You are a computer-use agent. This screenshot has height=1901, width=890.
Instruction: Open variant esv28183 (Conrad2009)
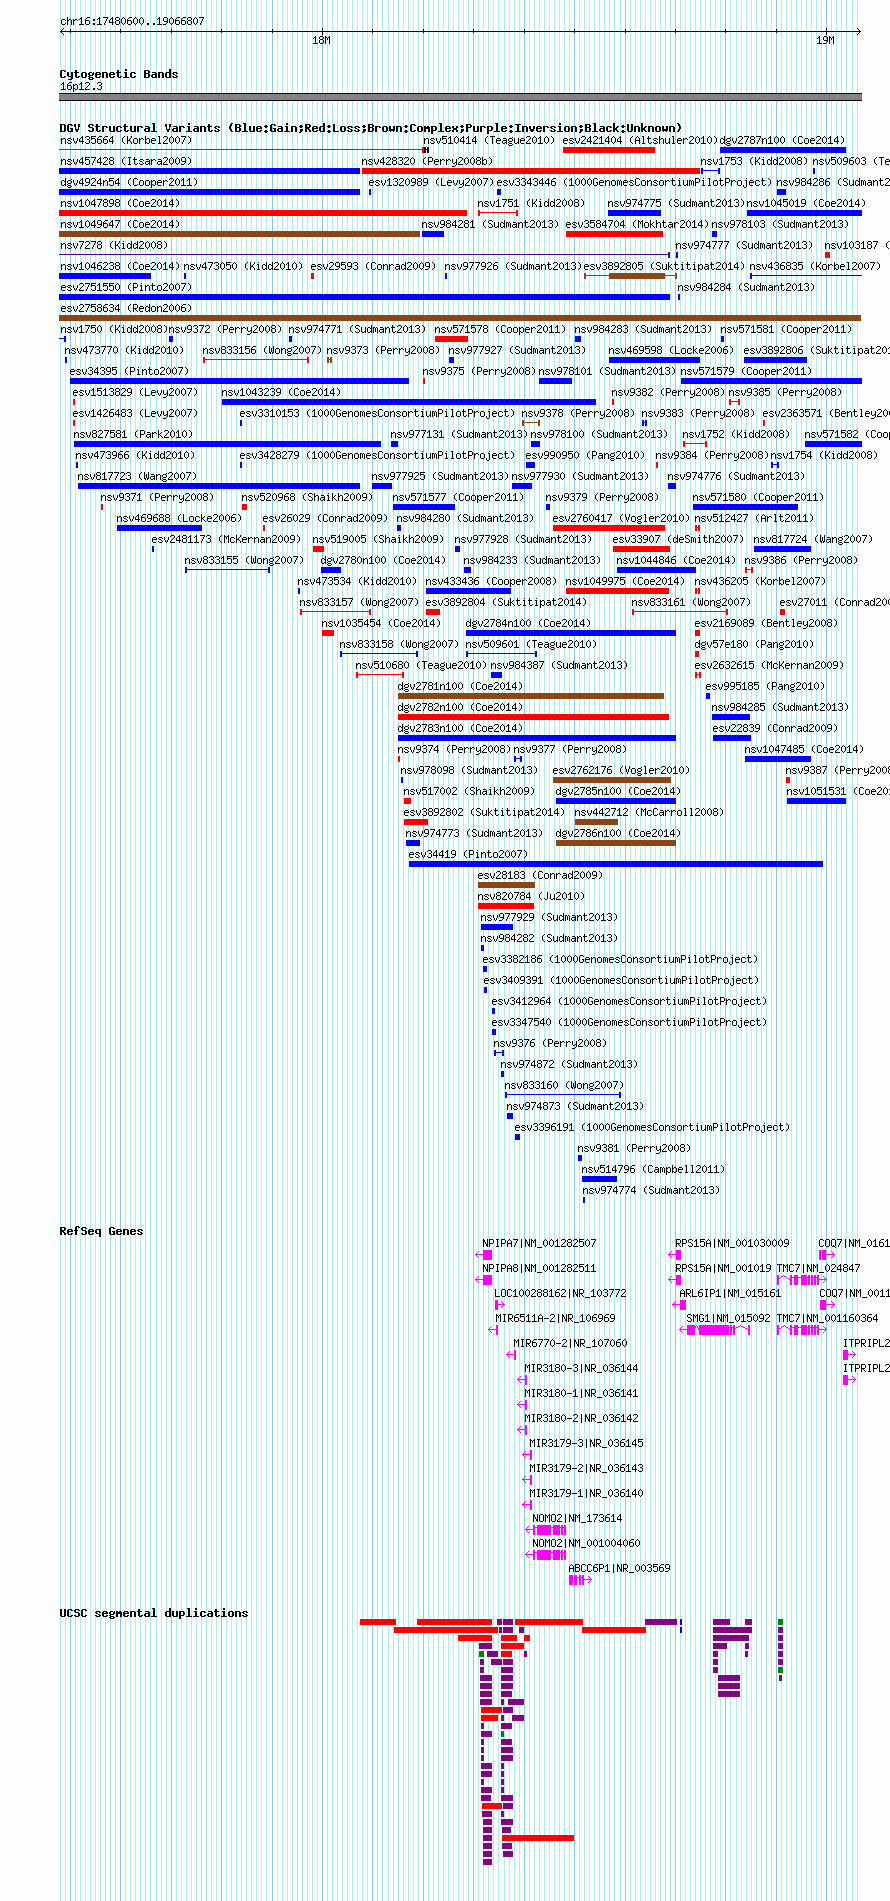506,885
